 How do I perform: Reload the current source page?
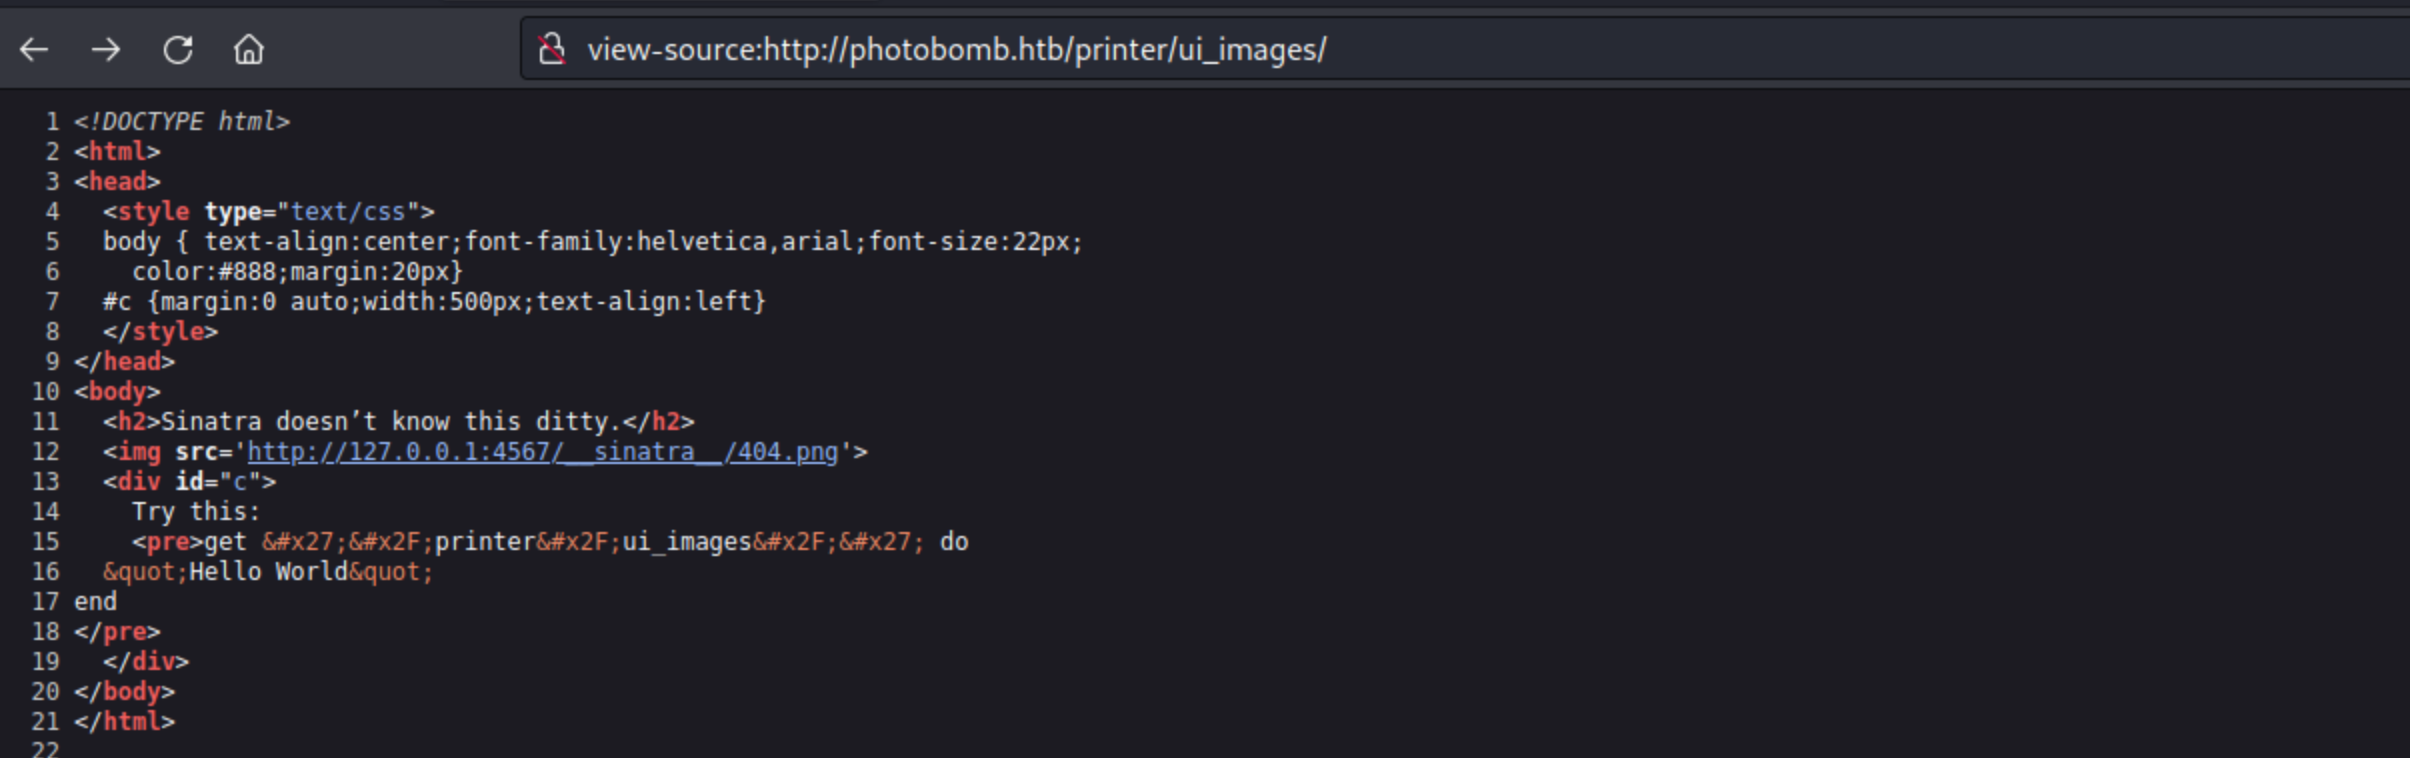click(178, 49)
